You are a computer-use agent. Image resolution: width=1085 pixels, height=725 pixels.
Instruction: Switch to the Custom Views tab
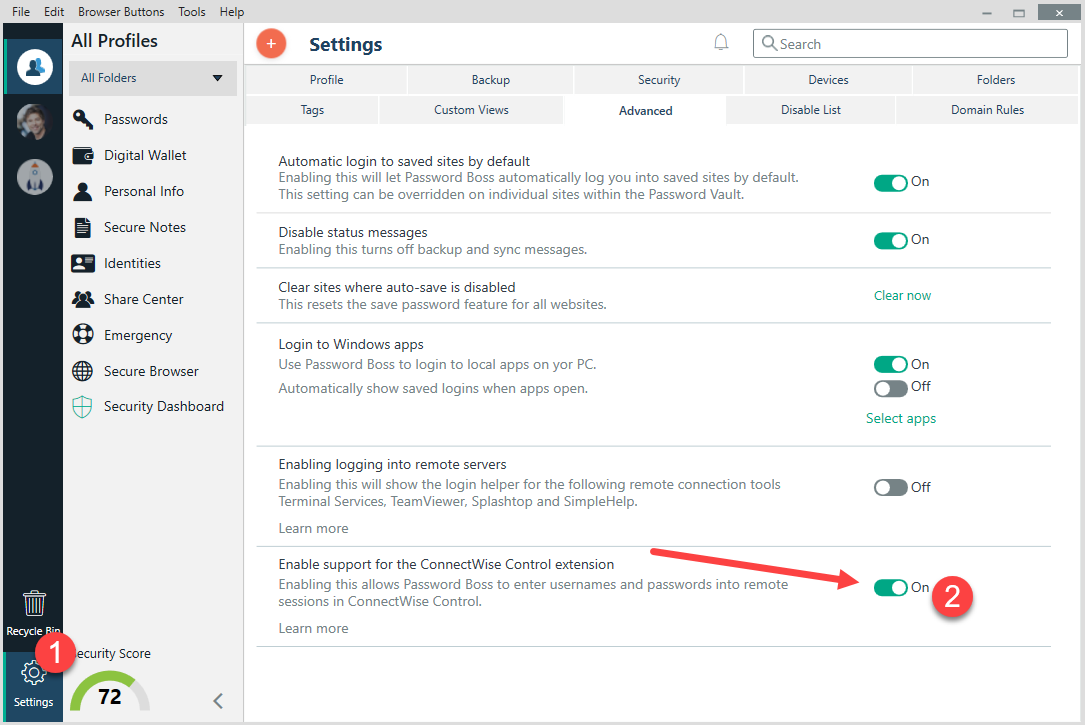(x=471, y=110)
